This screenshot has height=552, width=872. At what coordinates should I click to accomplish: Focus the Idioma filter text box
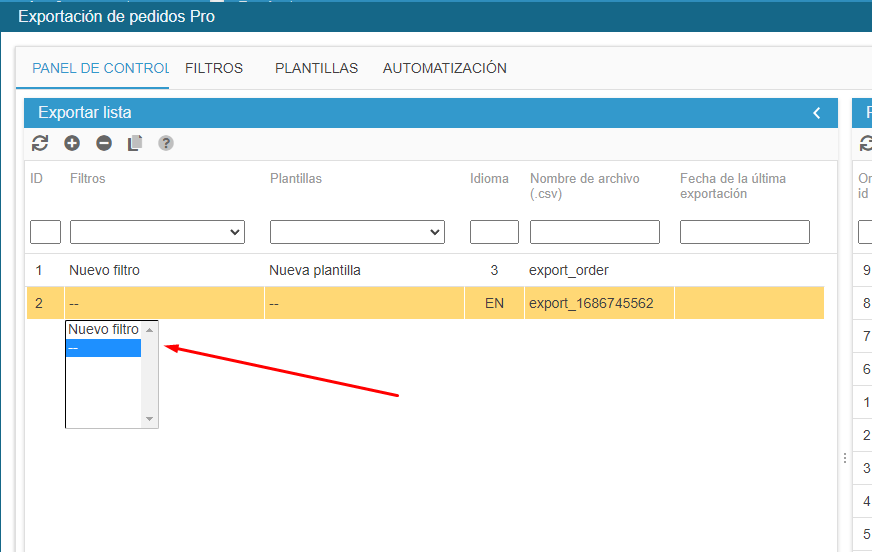pyautogui.click(x=494, y=232)
